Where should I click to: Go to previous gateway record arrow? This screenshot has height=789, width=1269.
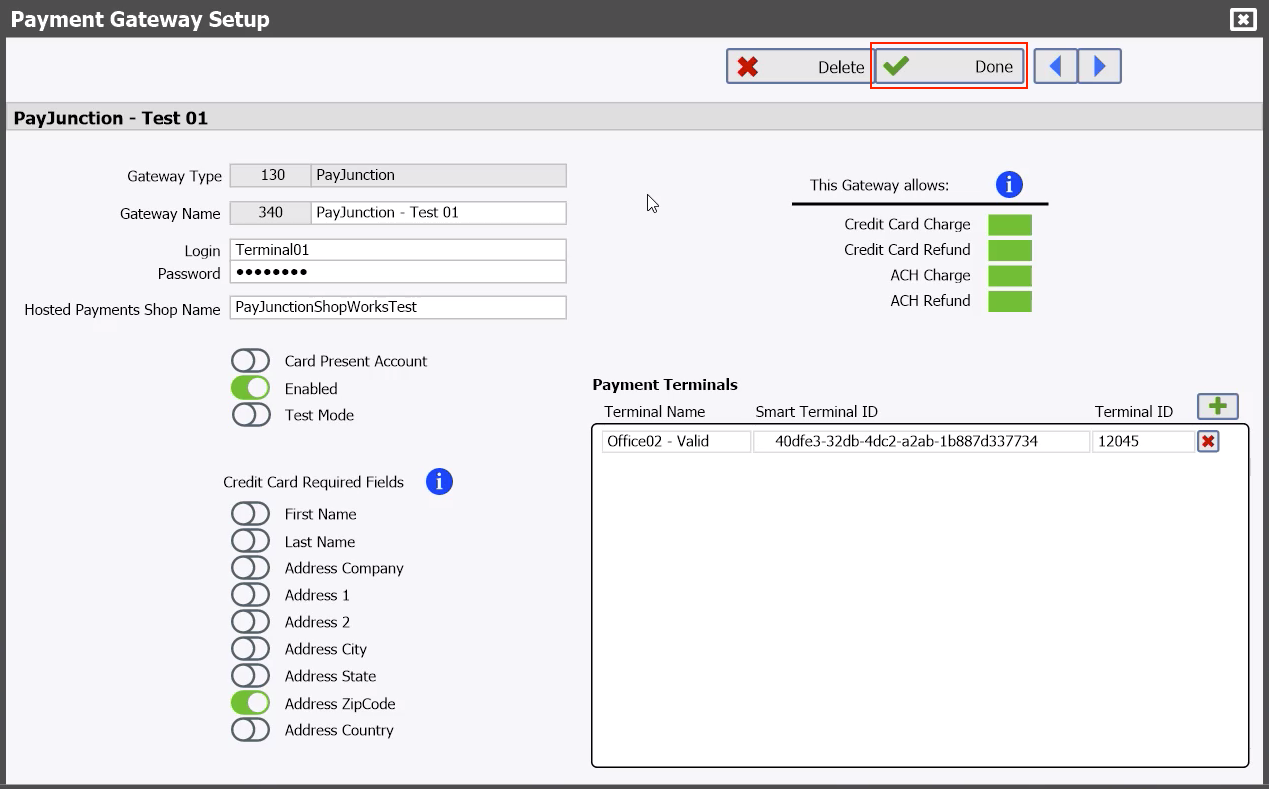click(1055, 67)
